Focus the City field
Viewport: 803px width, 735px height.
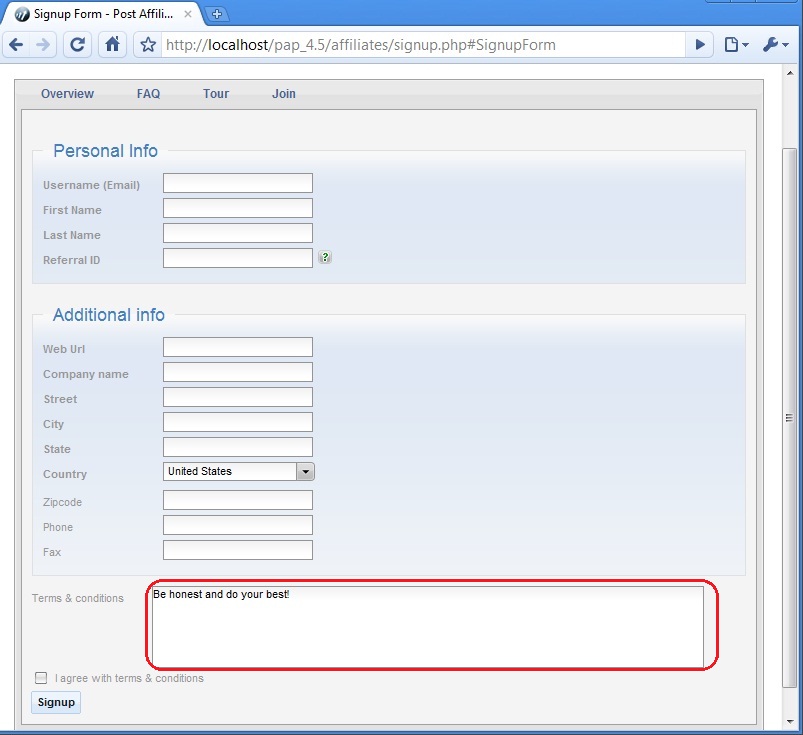(x=238, y=422)
